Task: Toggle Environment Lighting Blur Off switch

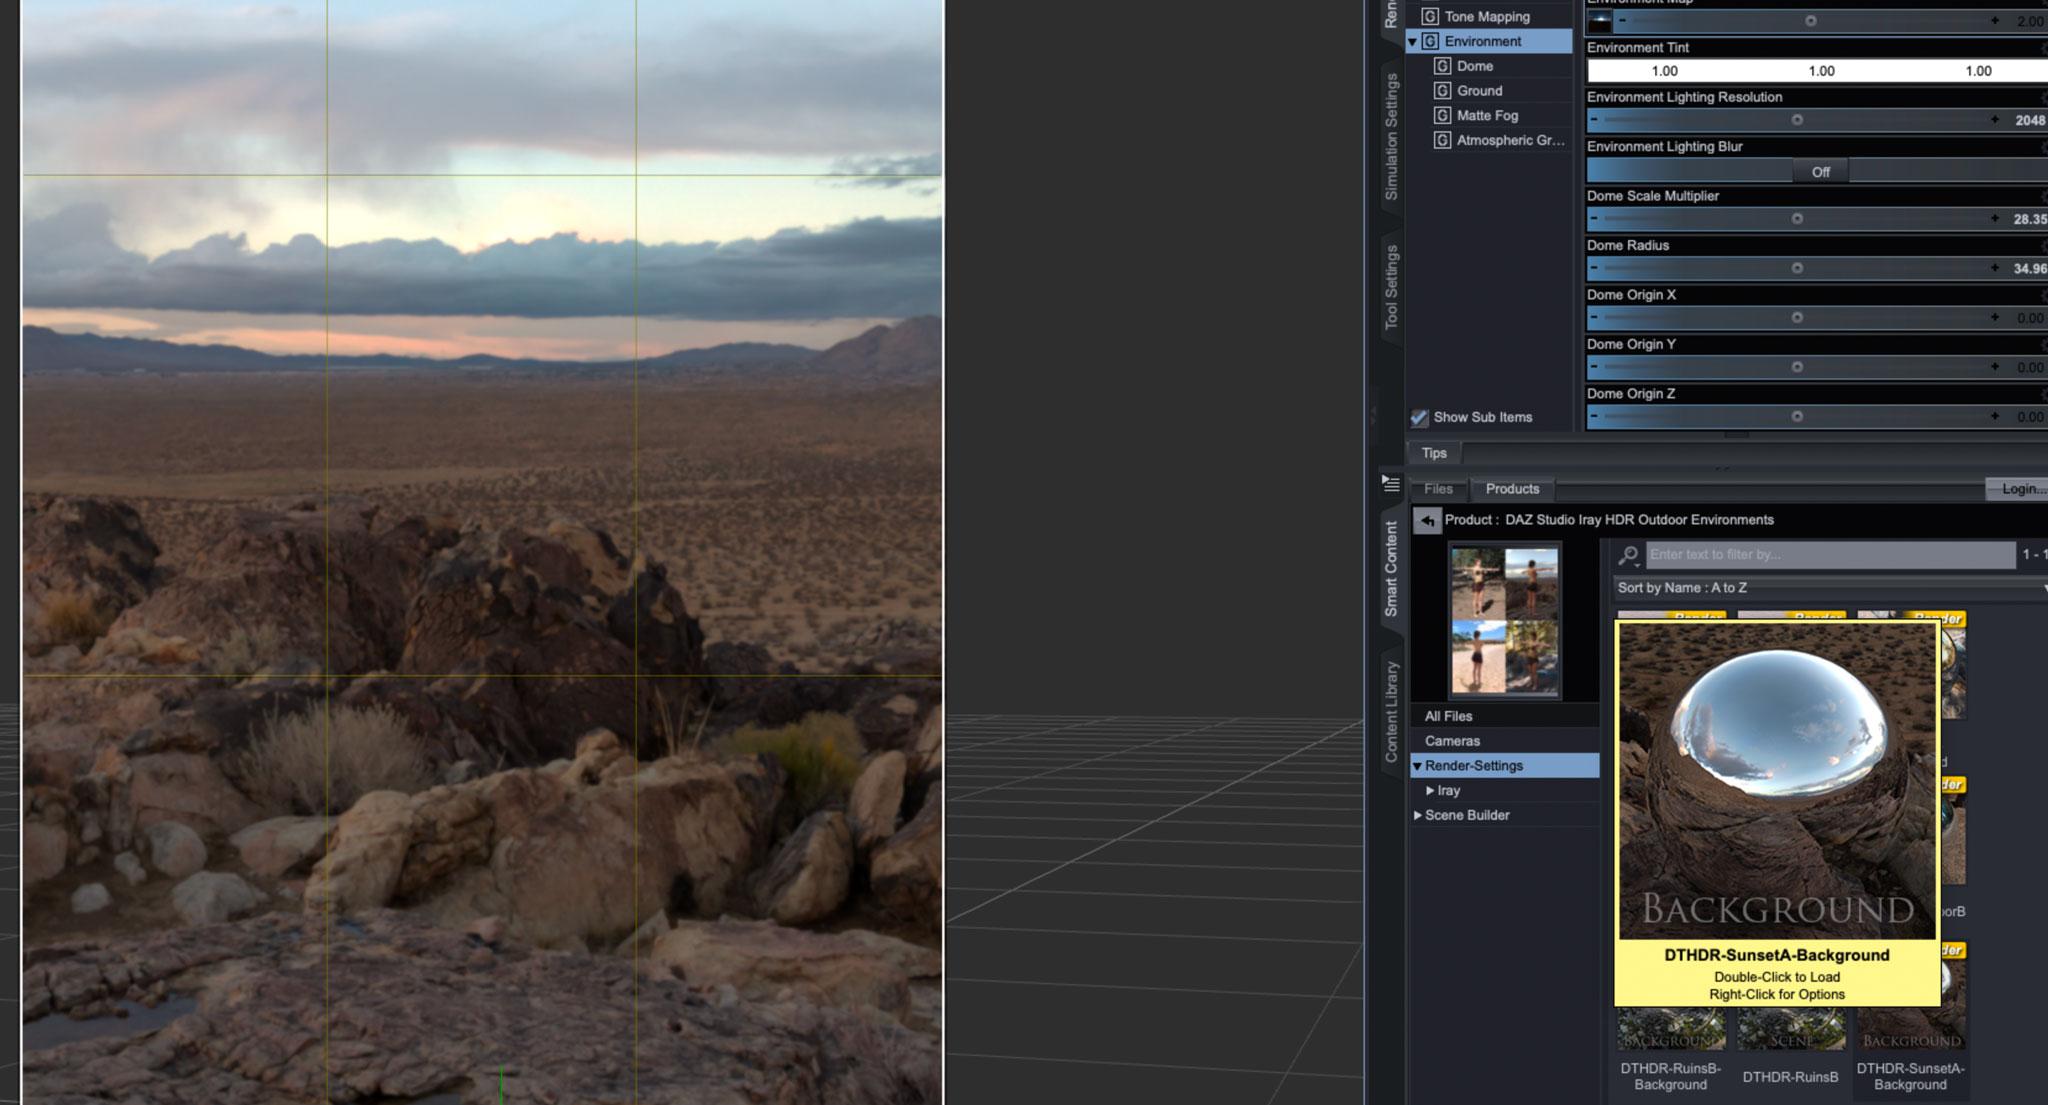Action: click(1820, 172)
